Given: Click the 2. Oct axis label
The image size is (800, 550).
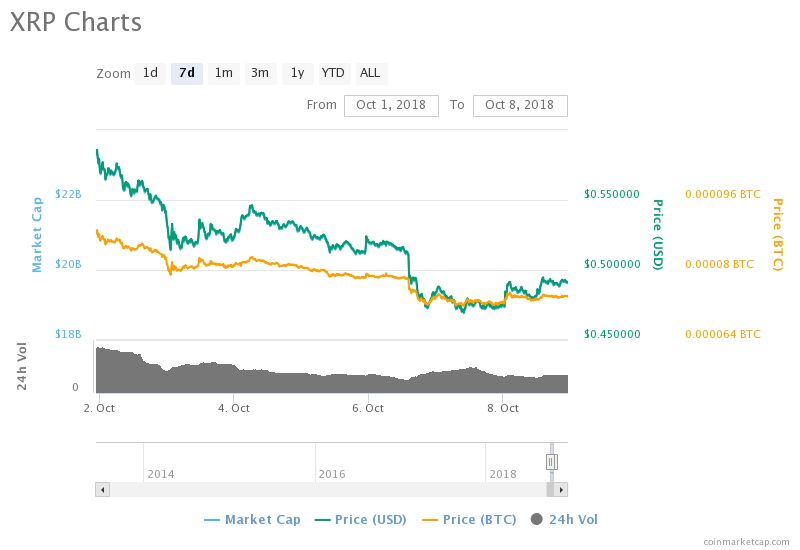Looking at the screenshot, I should pyautogui.click(x=99, y=408).
